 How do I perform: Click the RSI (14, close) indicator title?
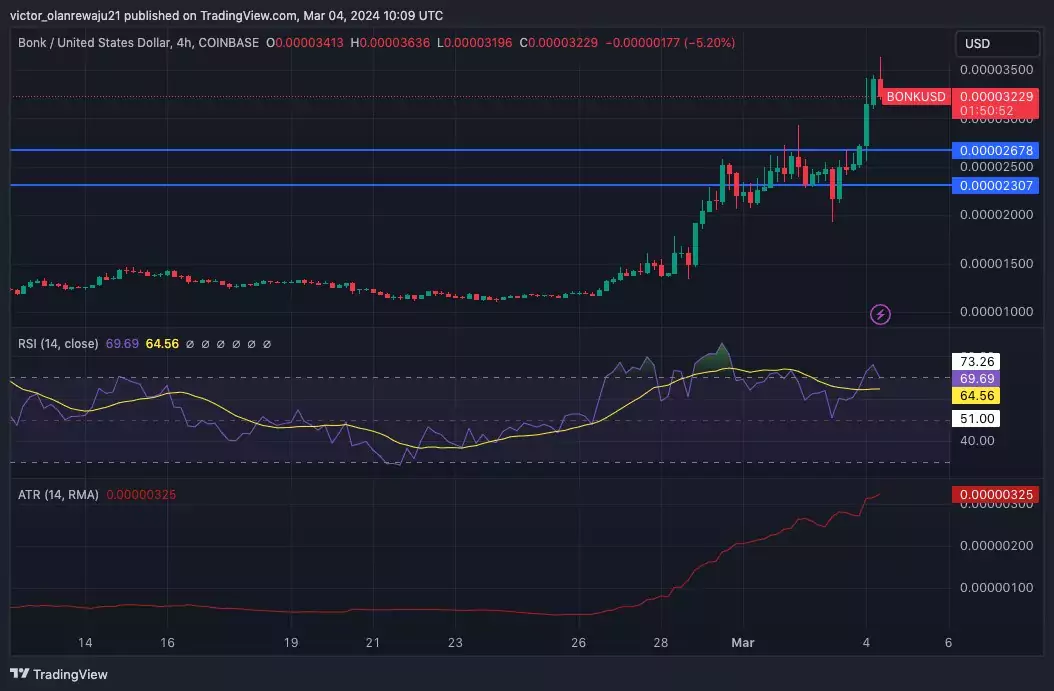(x=58, y=343)
